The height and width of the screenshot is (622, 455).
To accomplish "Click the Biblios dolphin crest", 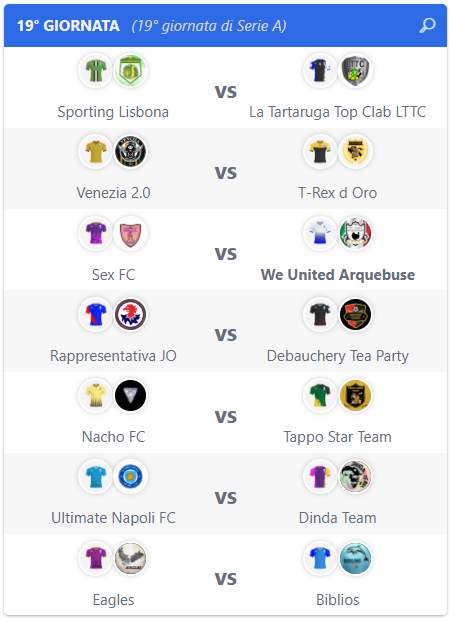I will point(355,558).
